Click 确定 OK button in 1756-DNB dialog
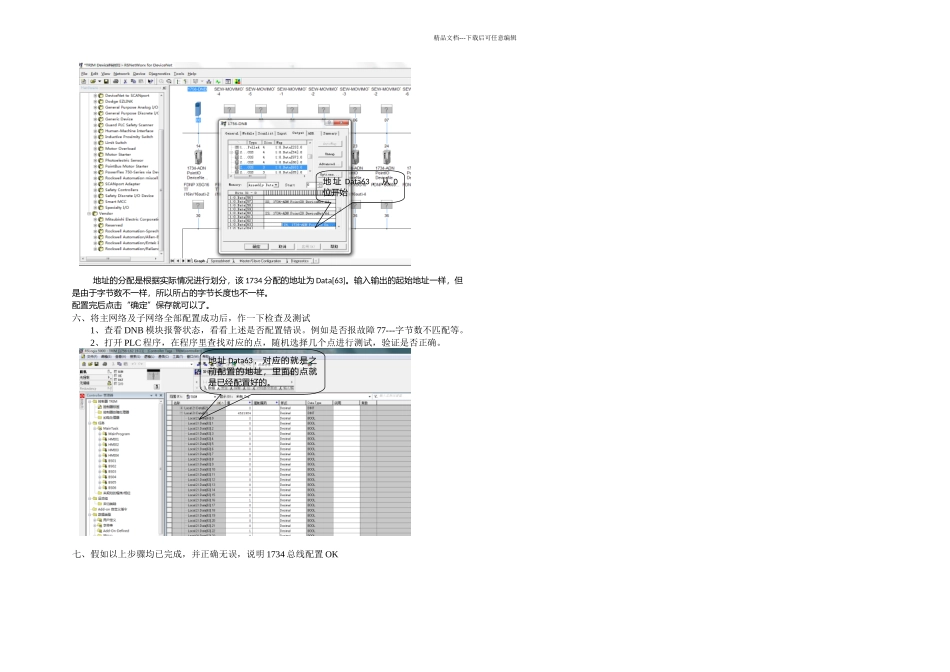Screen dimensions: 950x672 256,247
